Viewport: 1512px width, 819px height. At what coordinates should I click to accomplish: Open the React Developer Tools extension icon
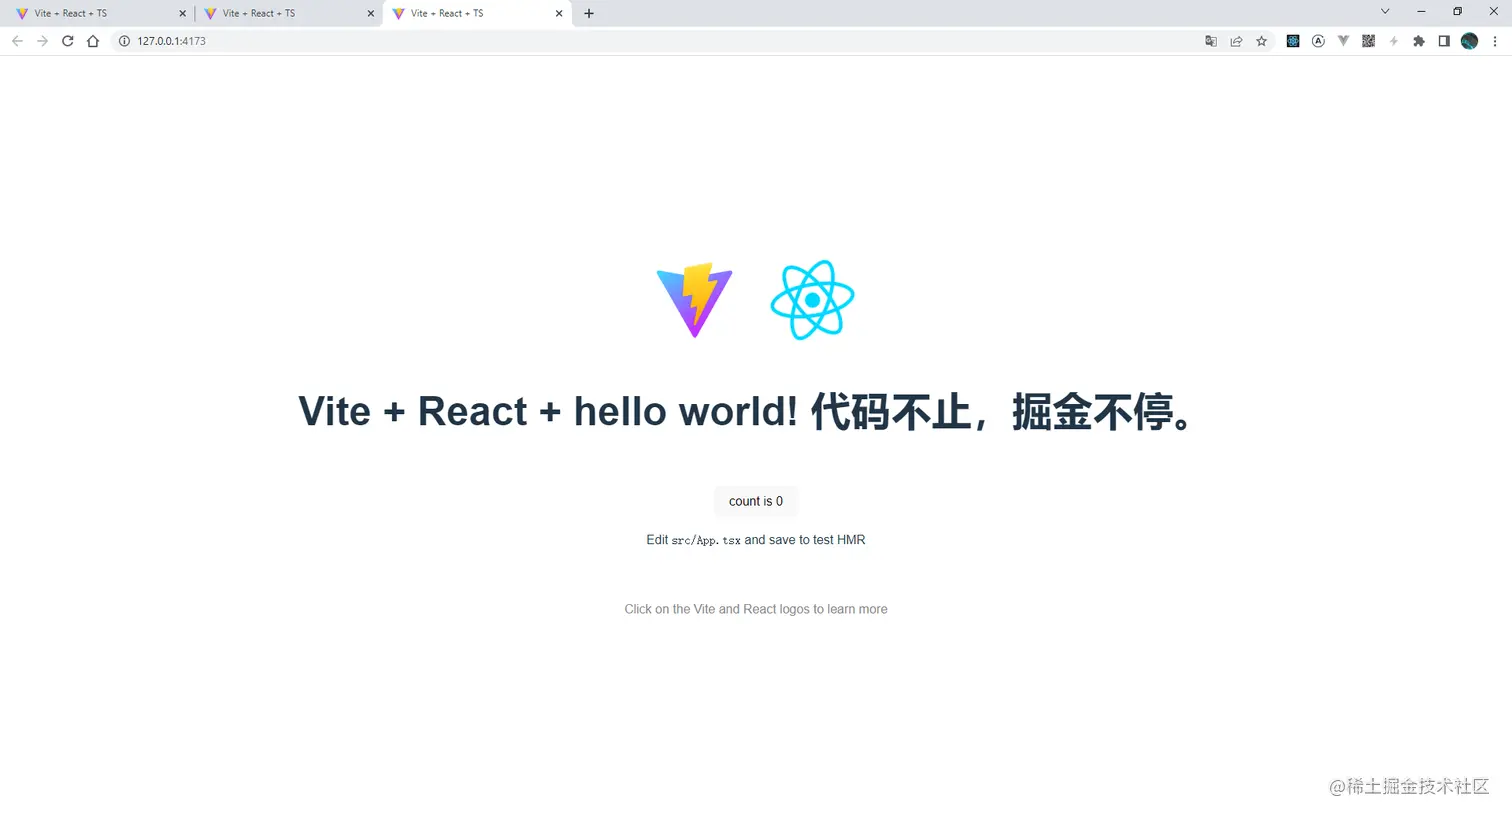[1293, 41]
